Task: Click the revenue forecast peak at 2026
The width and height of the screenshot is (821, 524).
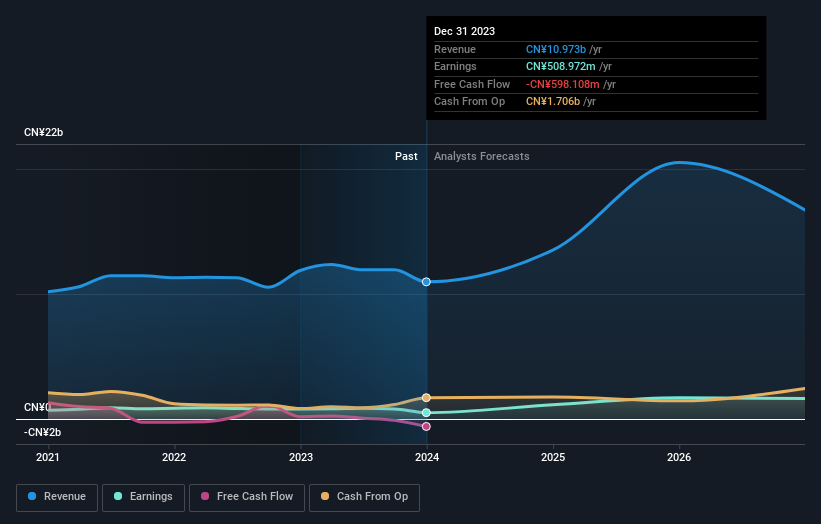Action: pos(679,162)
